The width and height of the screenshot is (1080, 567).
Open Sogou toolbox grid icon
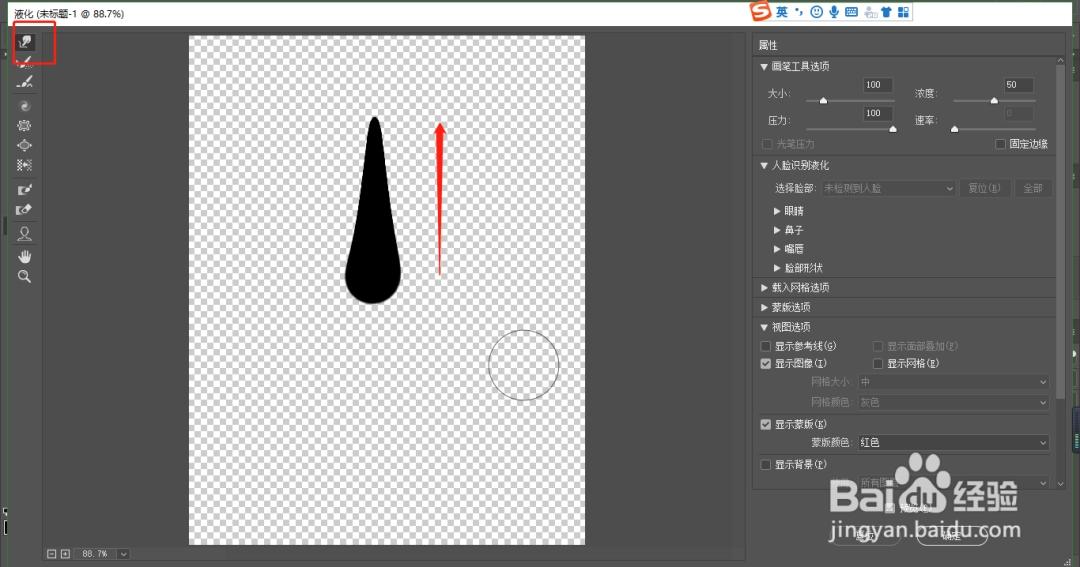pos(904,12)
